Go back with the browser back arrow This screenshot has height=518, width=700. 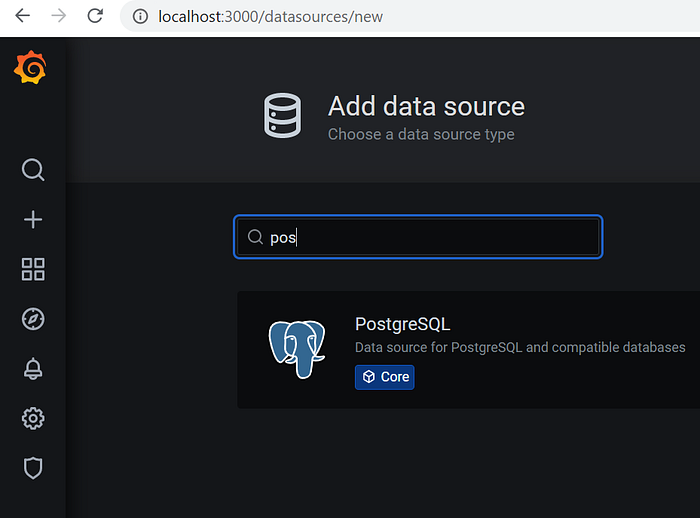(22, 16)
